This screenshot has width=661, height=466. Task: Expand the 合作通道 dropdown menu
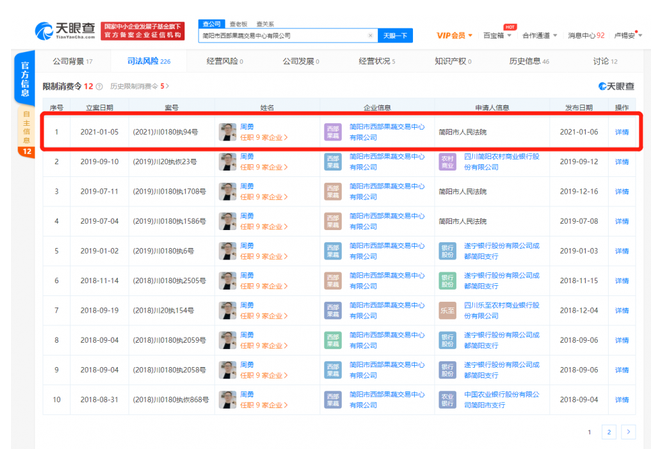[x=540, y=36]
